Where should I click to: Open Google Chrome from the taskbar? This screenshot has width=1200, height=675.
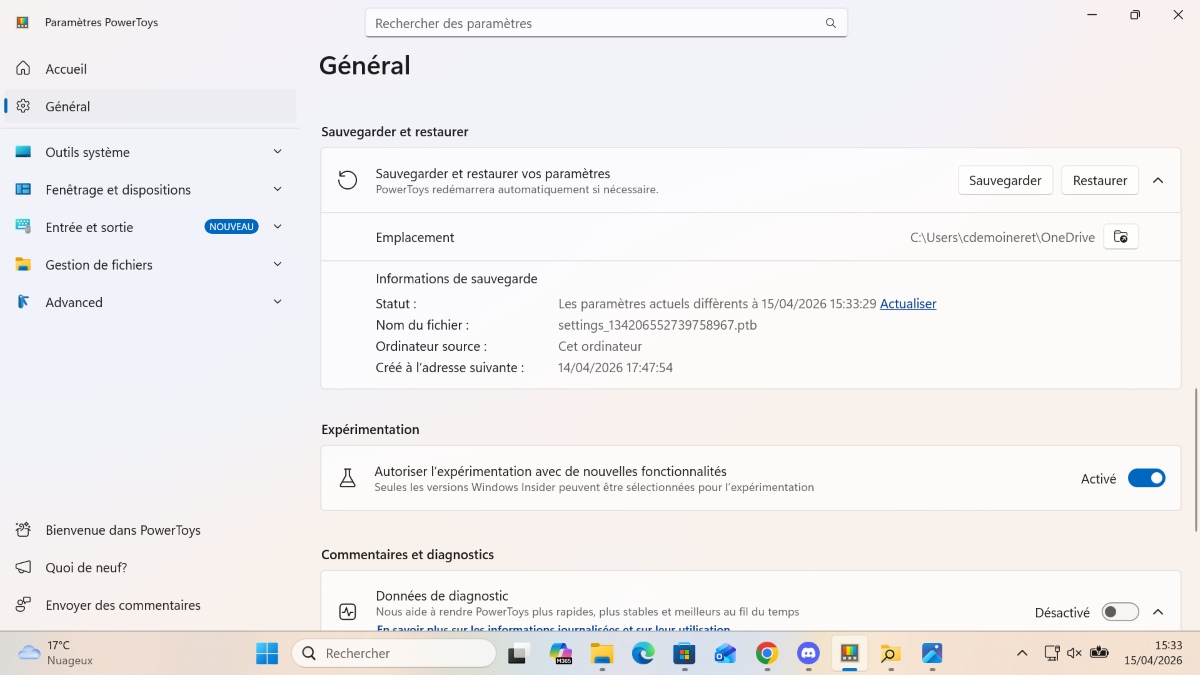click(767, 653)
